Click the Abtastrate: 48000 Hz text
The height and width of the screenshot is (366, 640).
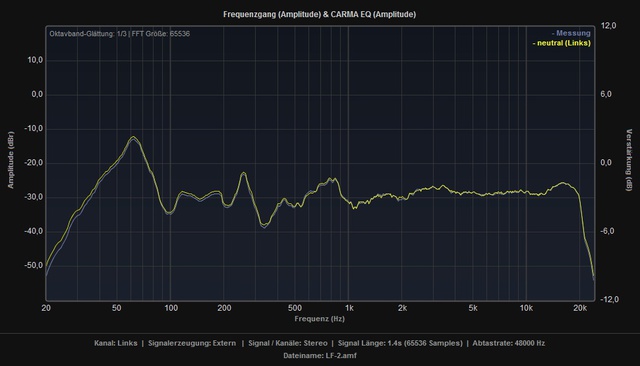(509, 343)
